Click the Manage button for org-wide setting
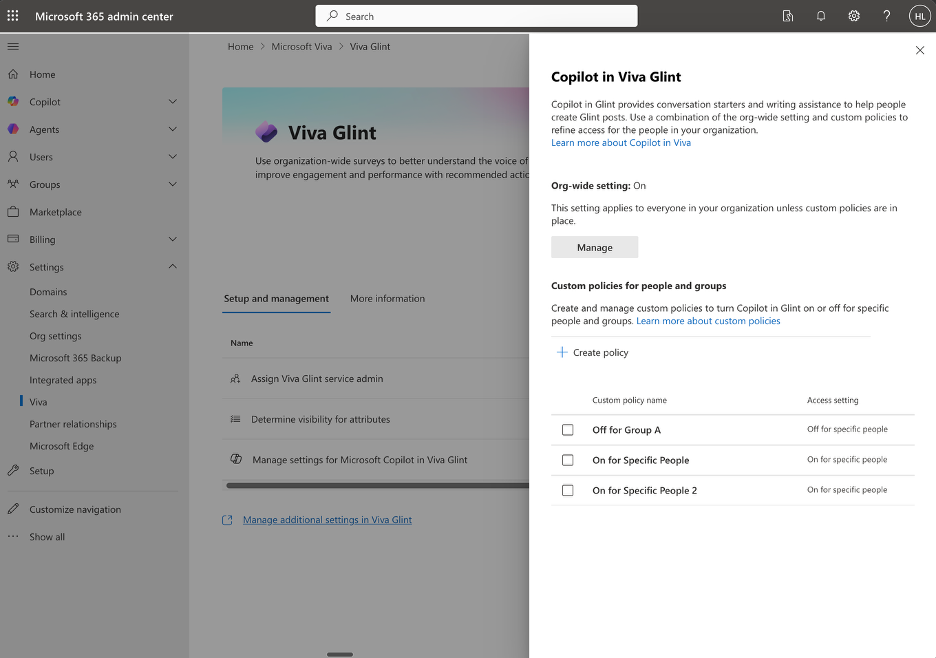The height and width of the screenshot is (658, 936). pos(594,246)
